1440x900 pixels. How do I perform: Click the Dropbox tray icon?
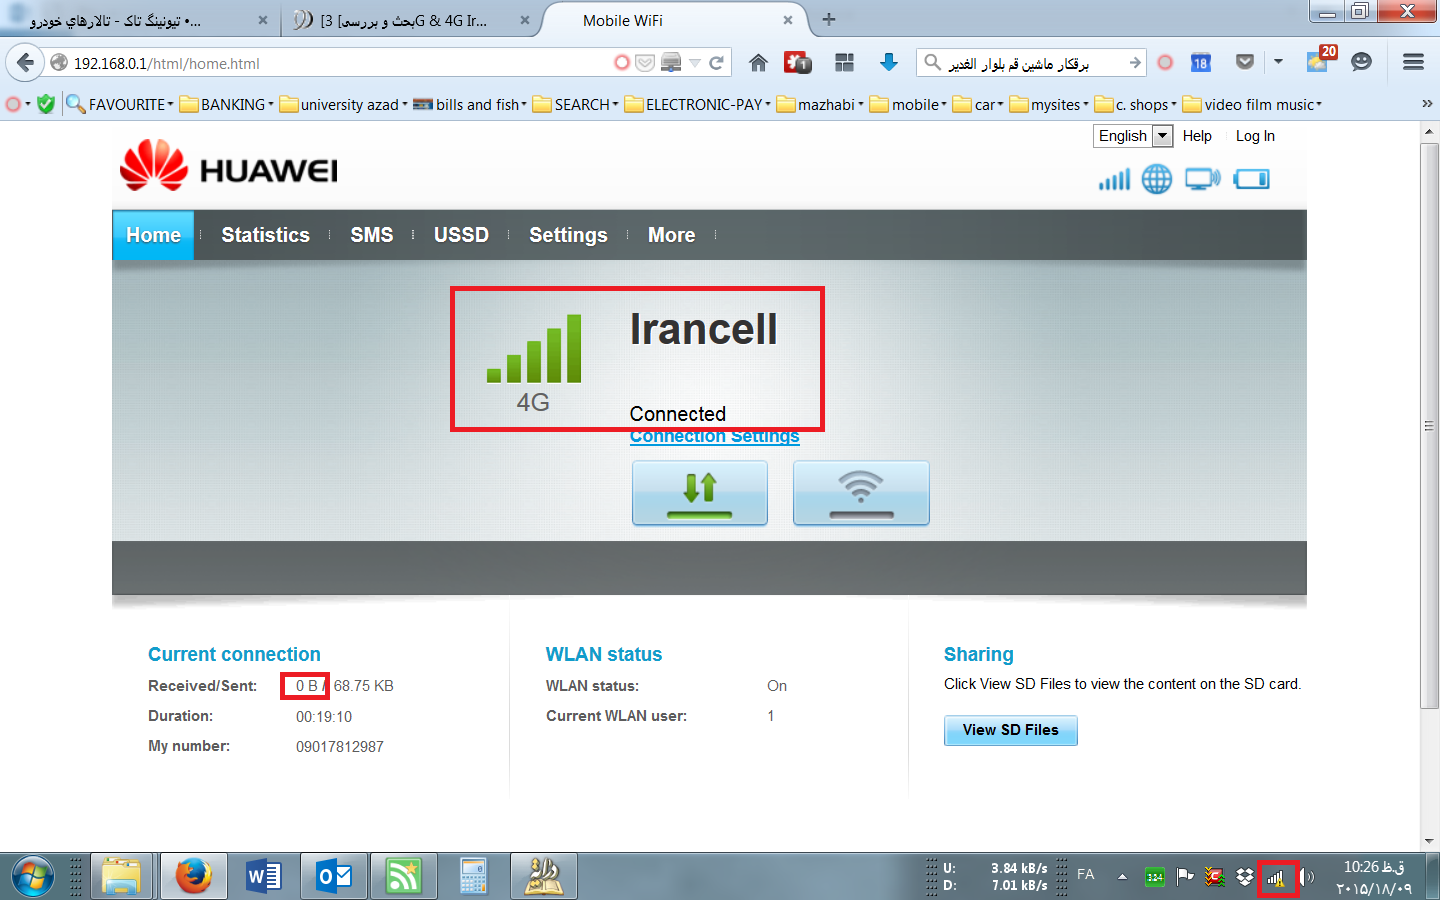1245,877
